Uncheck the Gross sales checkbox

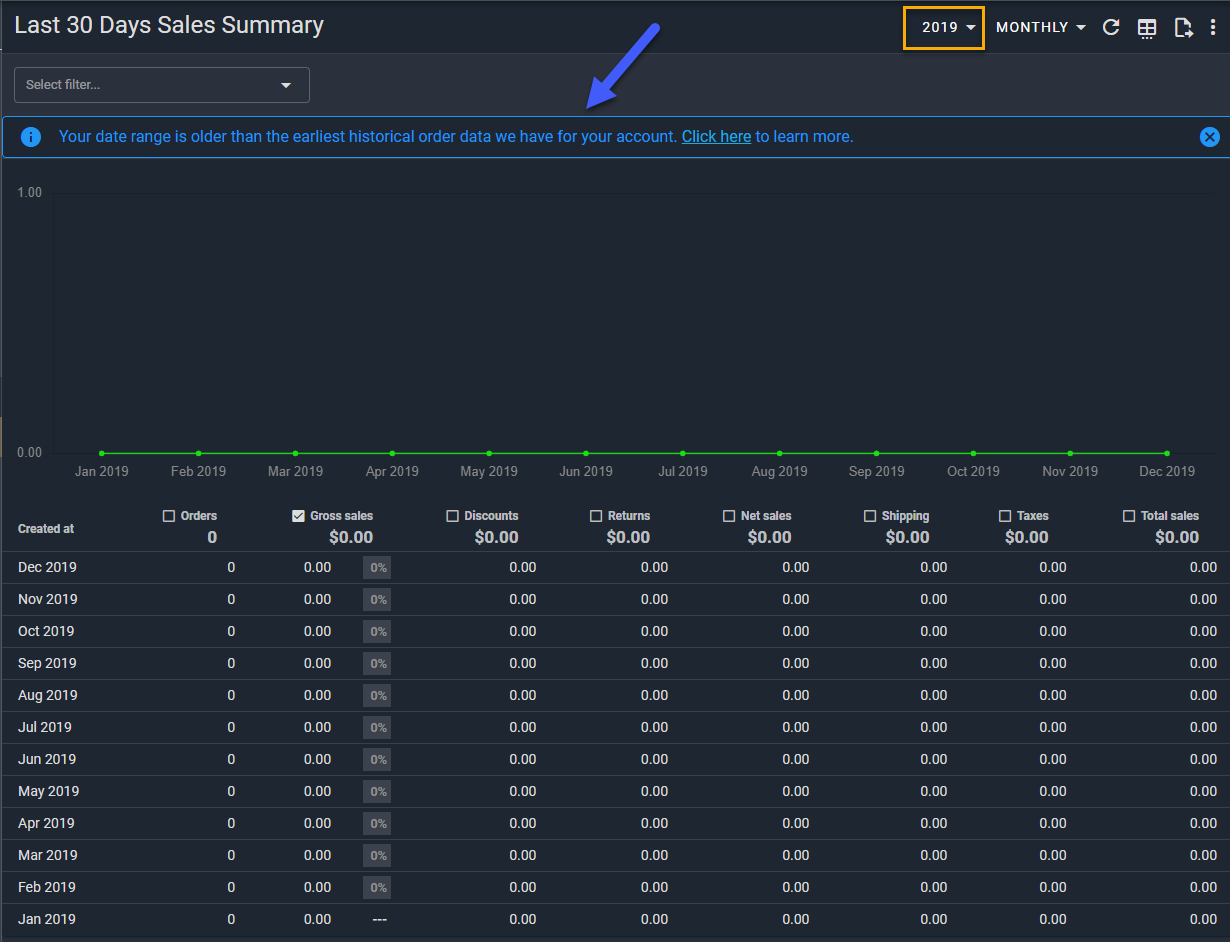pos(298,516)
